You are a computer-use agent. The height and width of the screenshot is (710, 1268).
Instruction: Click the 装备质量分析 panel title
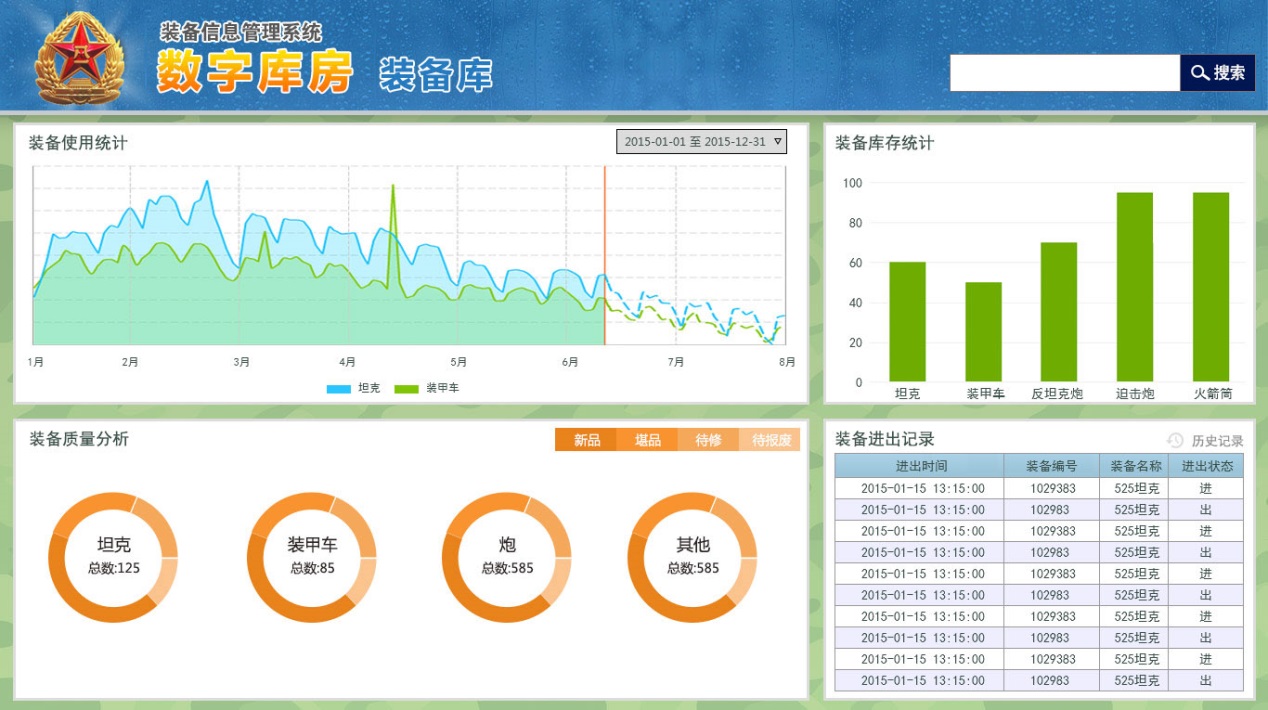[79, 439]
